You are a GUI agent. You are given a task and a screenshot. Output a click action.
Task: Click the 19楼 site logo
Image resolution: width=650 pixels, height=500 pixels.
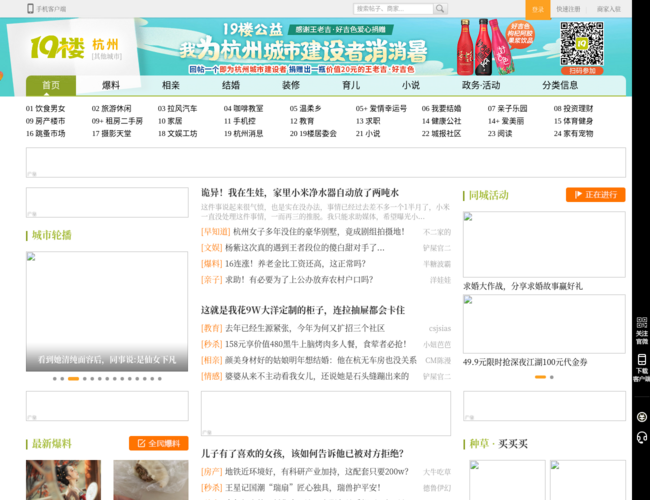coord(57,47)
